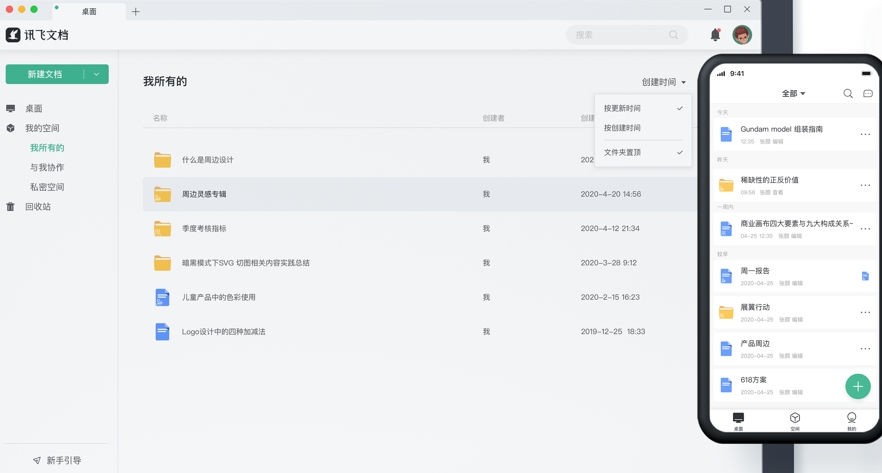Open the file named 周边灵感专辑
This screenshot has height=473, width=882.
(x=204, y=194)
